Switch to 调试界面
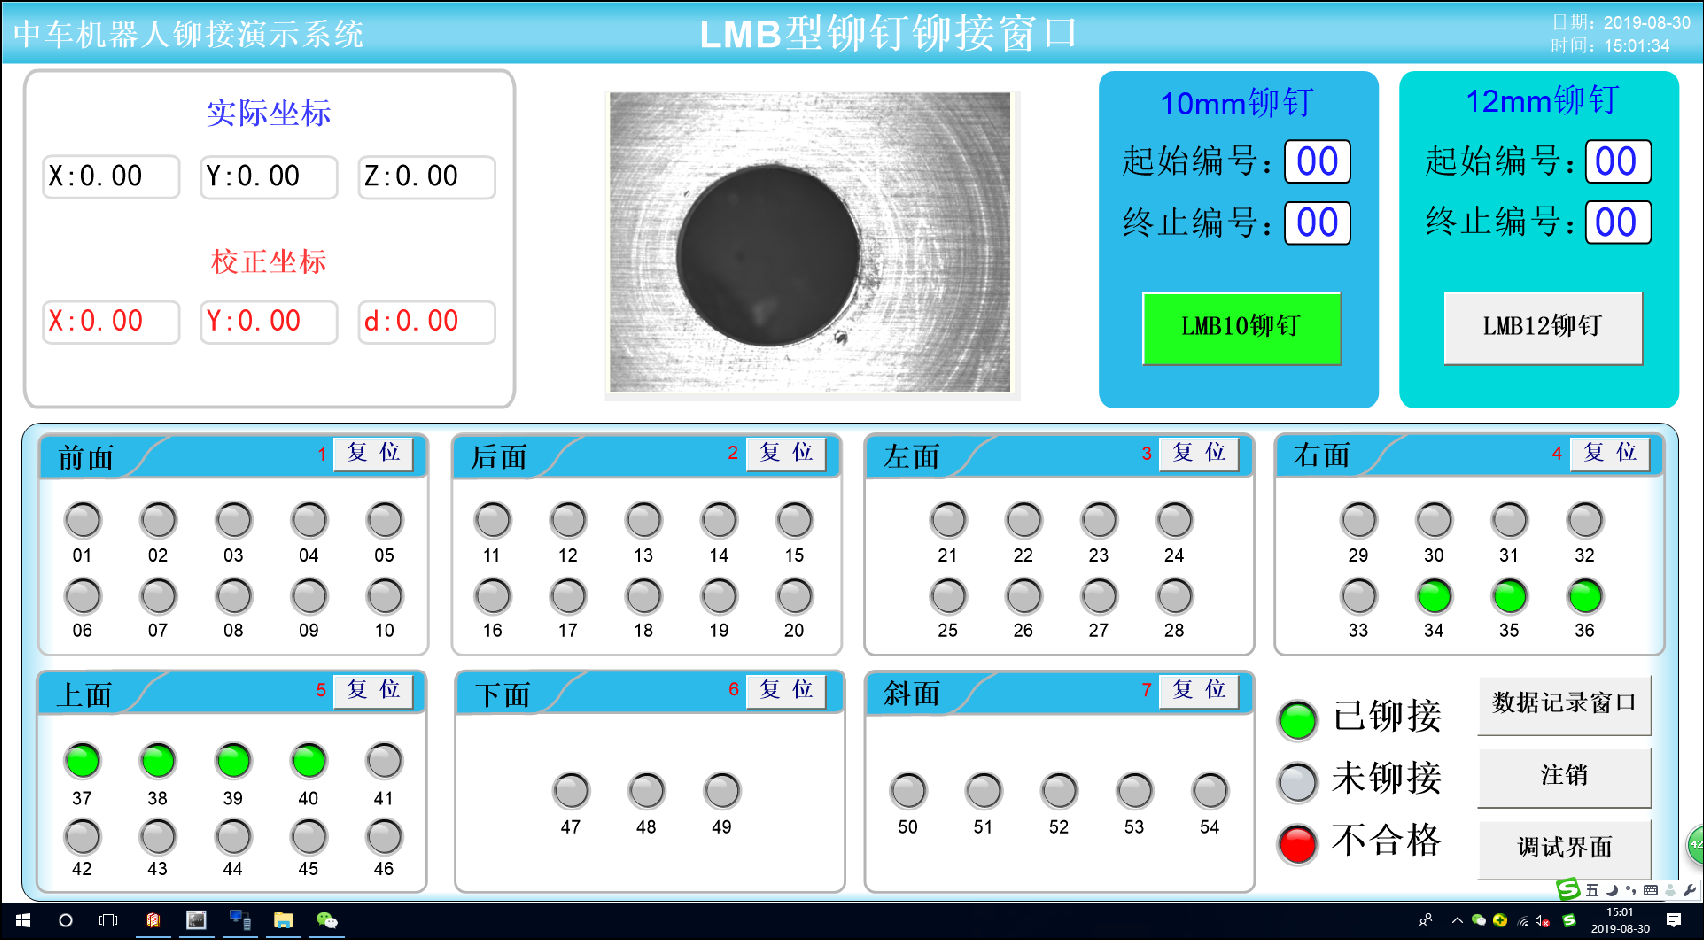Viewport: 1704px width, 940px height. point(1564,848)
